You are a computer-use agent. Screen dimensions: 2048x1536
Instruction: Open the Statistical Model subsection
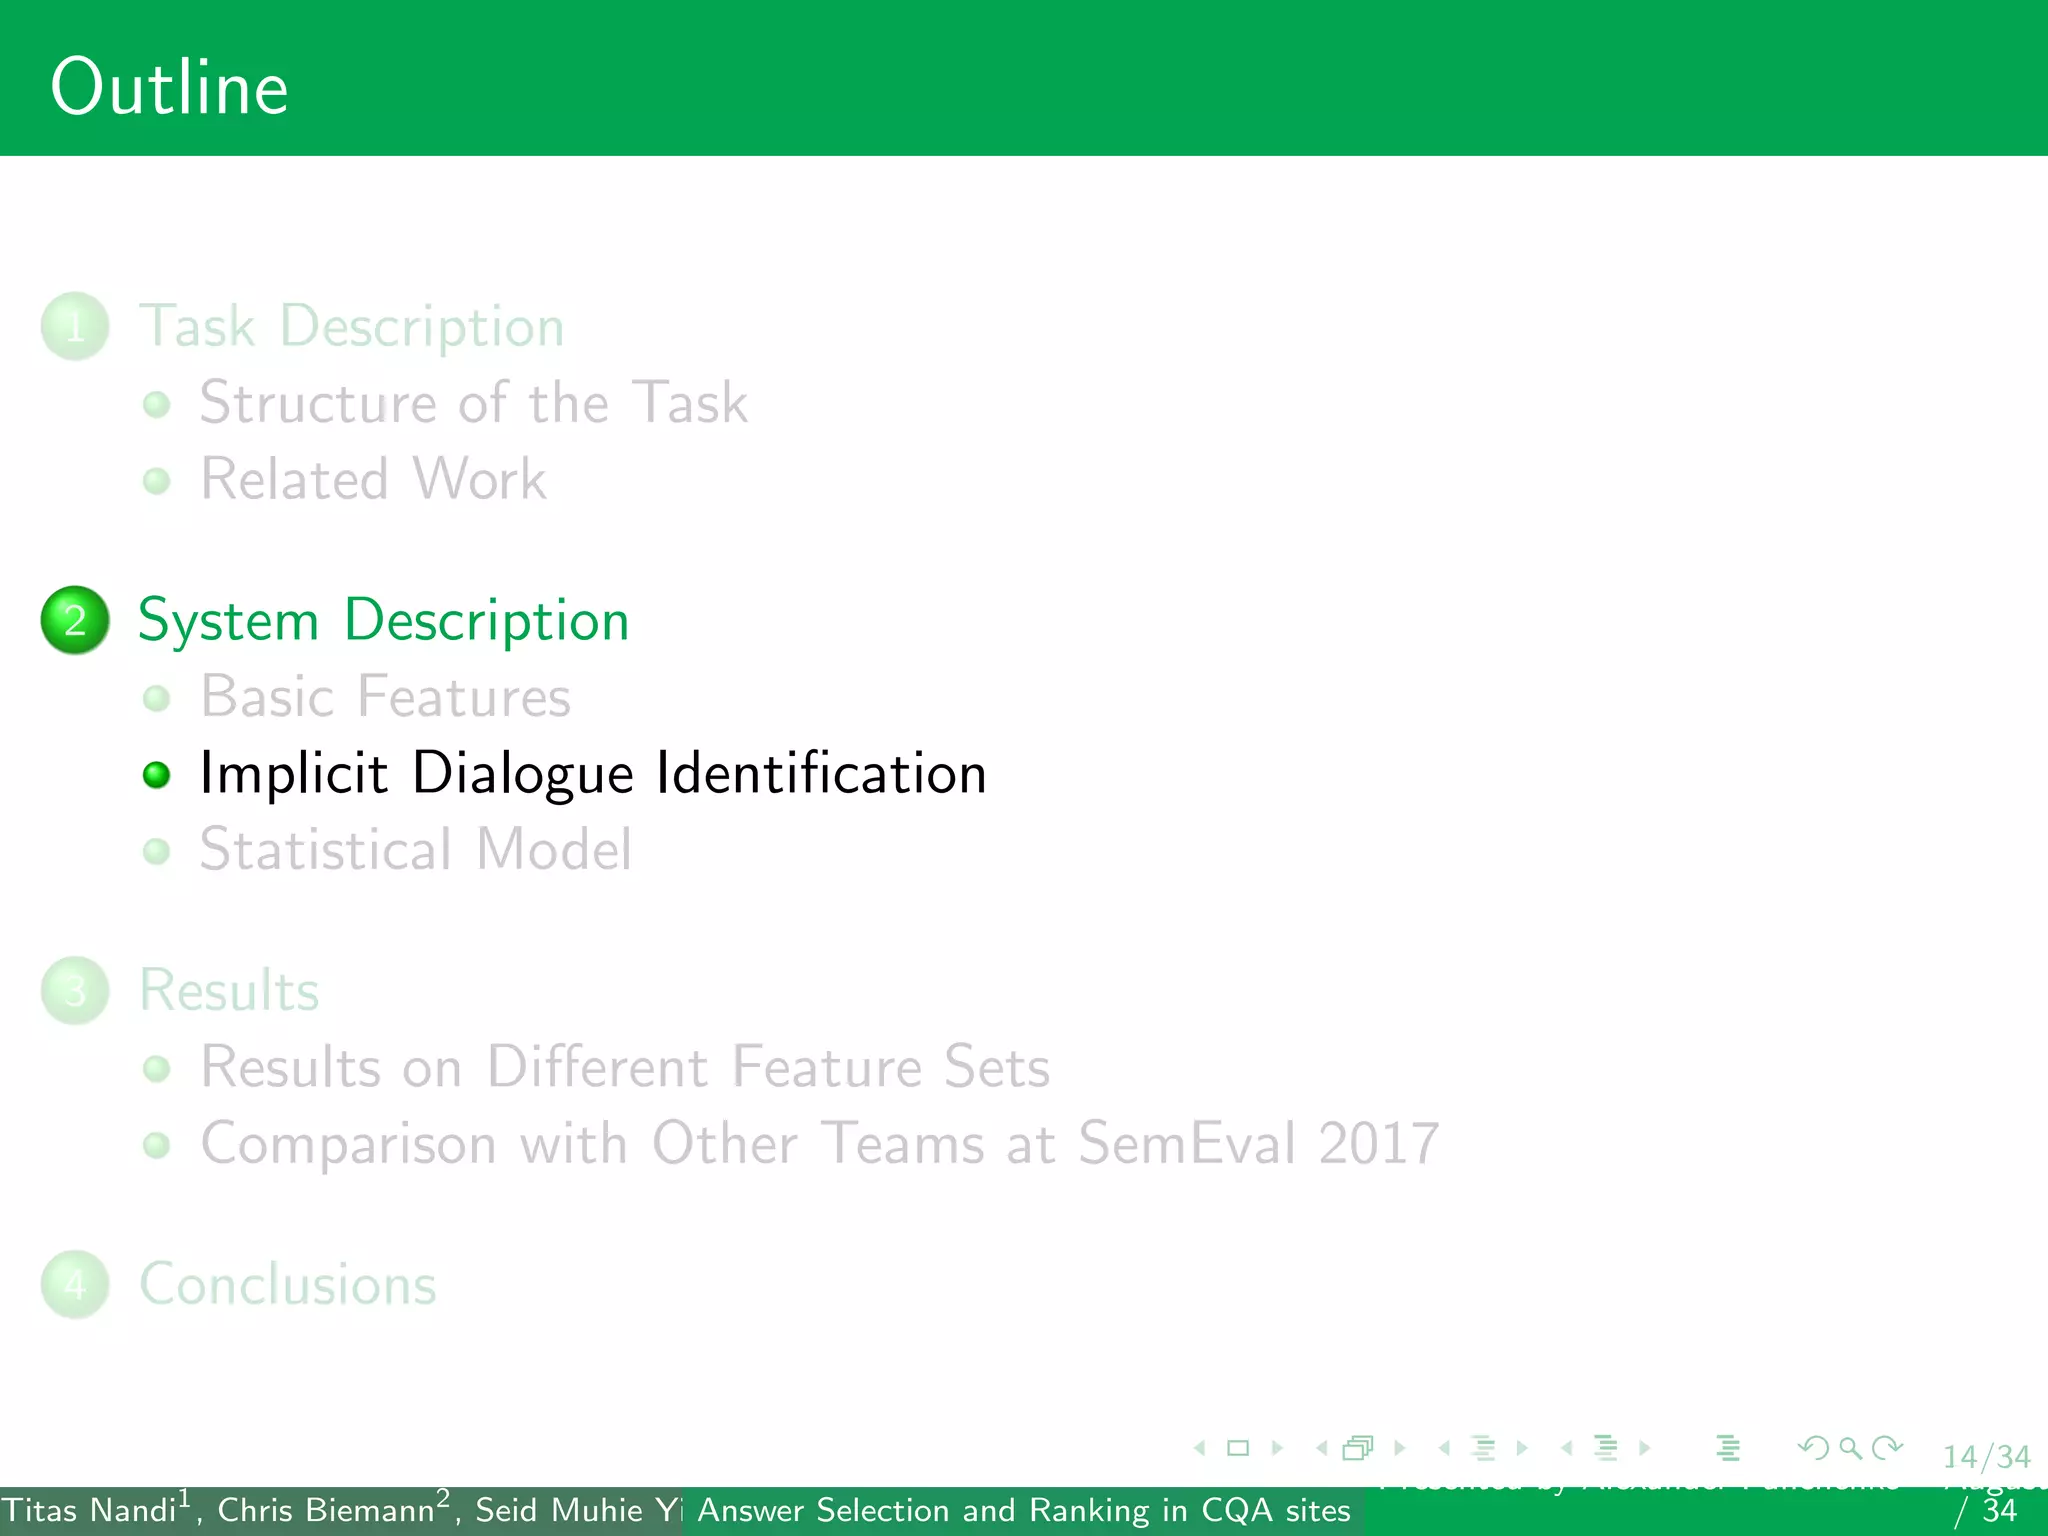click(416, 850)
